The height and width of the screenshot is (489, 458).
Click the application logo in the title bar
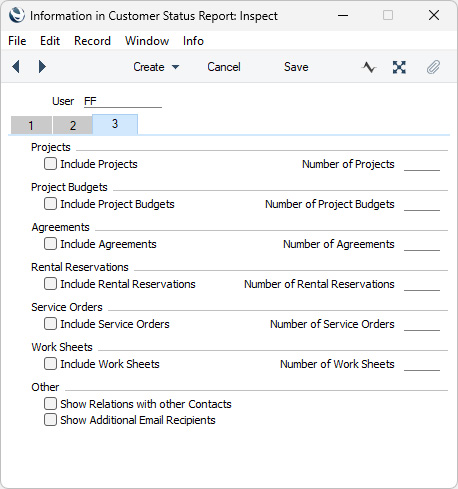(x=17, y=15)
